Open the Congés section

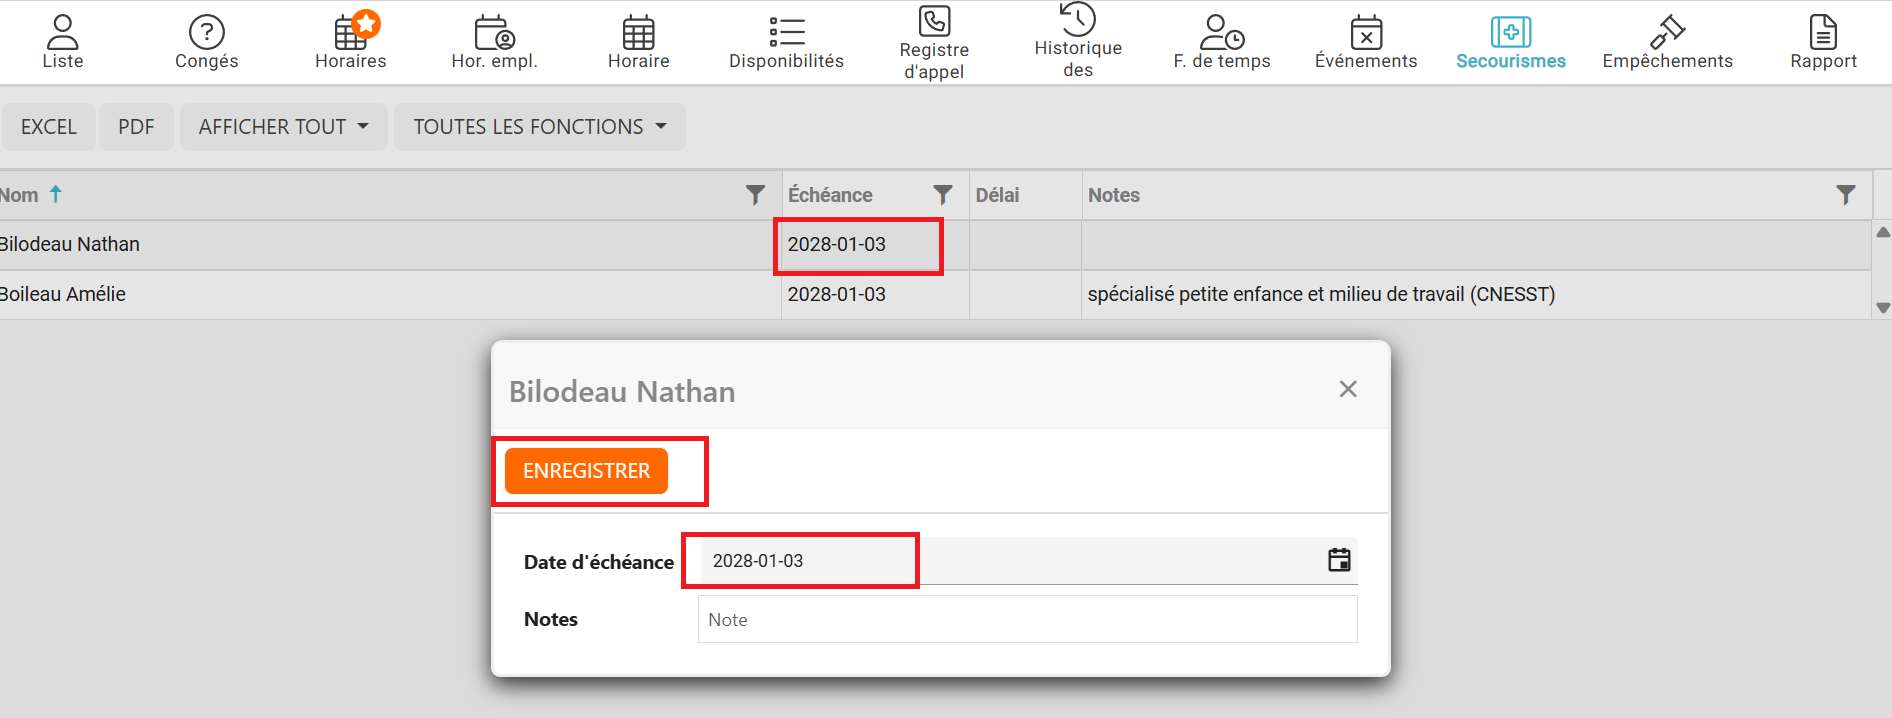(x=206, y=42)
